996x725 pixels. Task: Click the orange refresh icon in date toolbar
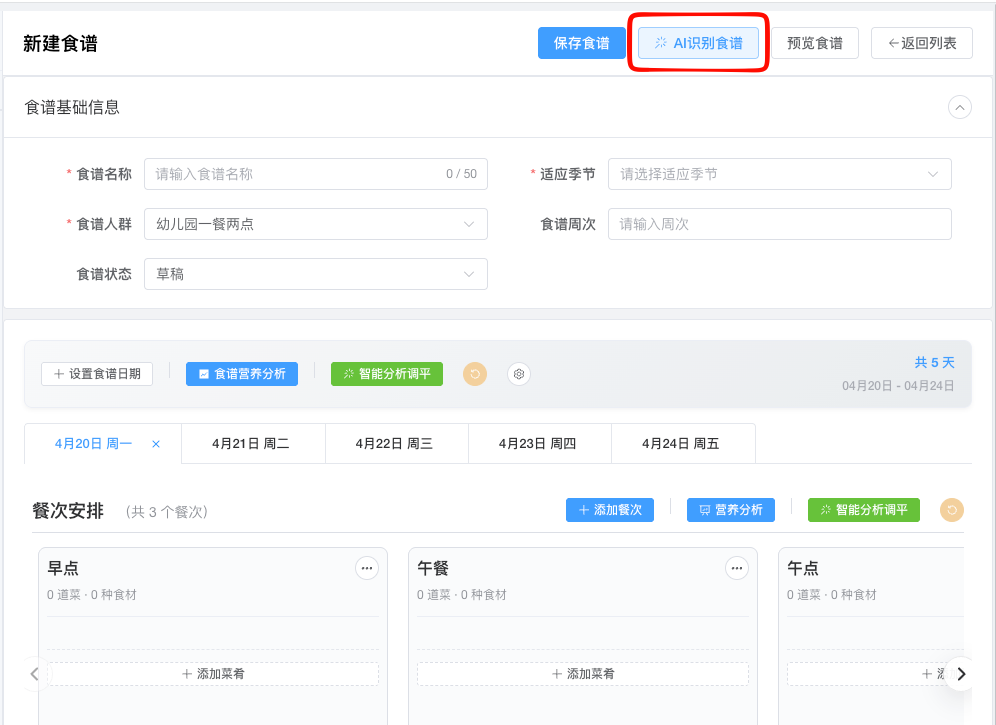tap(475, 374)
